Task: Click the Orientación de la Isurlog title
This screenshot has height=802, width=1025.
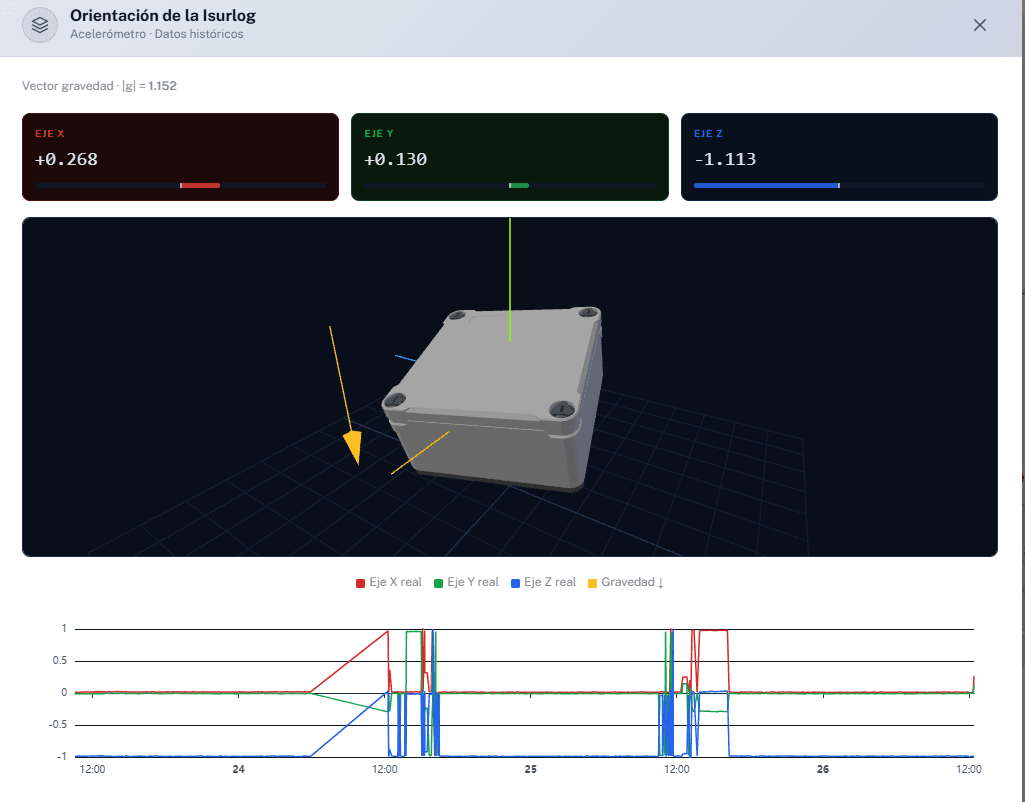Action: [163, 16]
